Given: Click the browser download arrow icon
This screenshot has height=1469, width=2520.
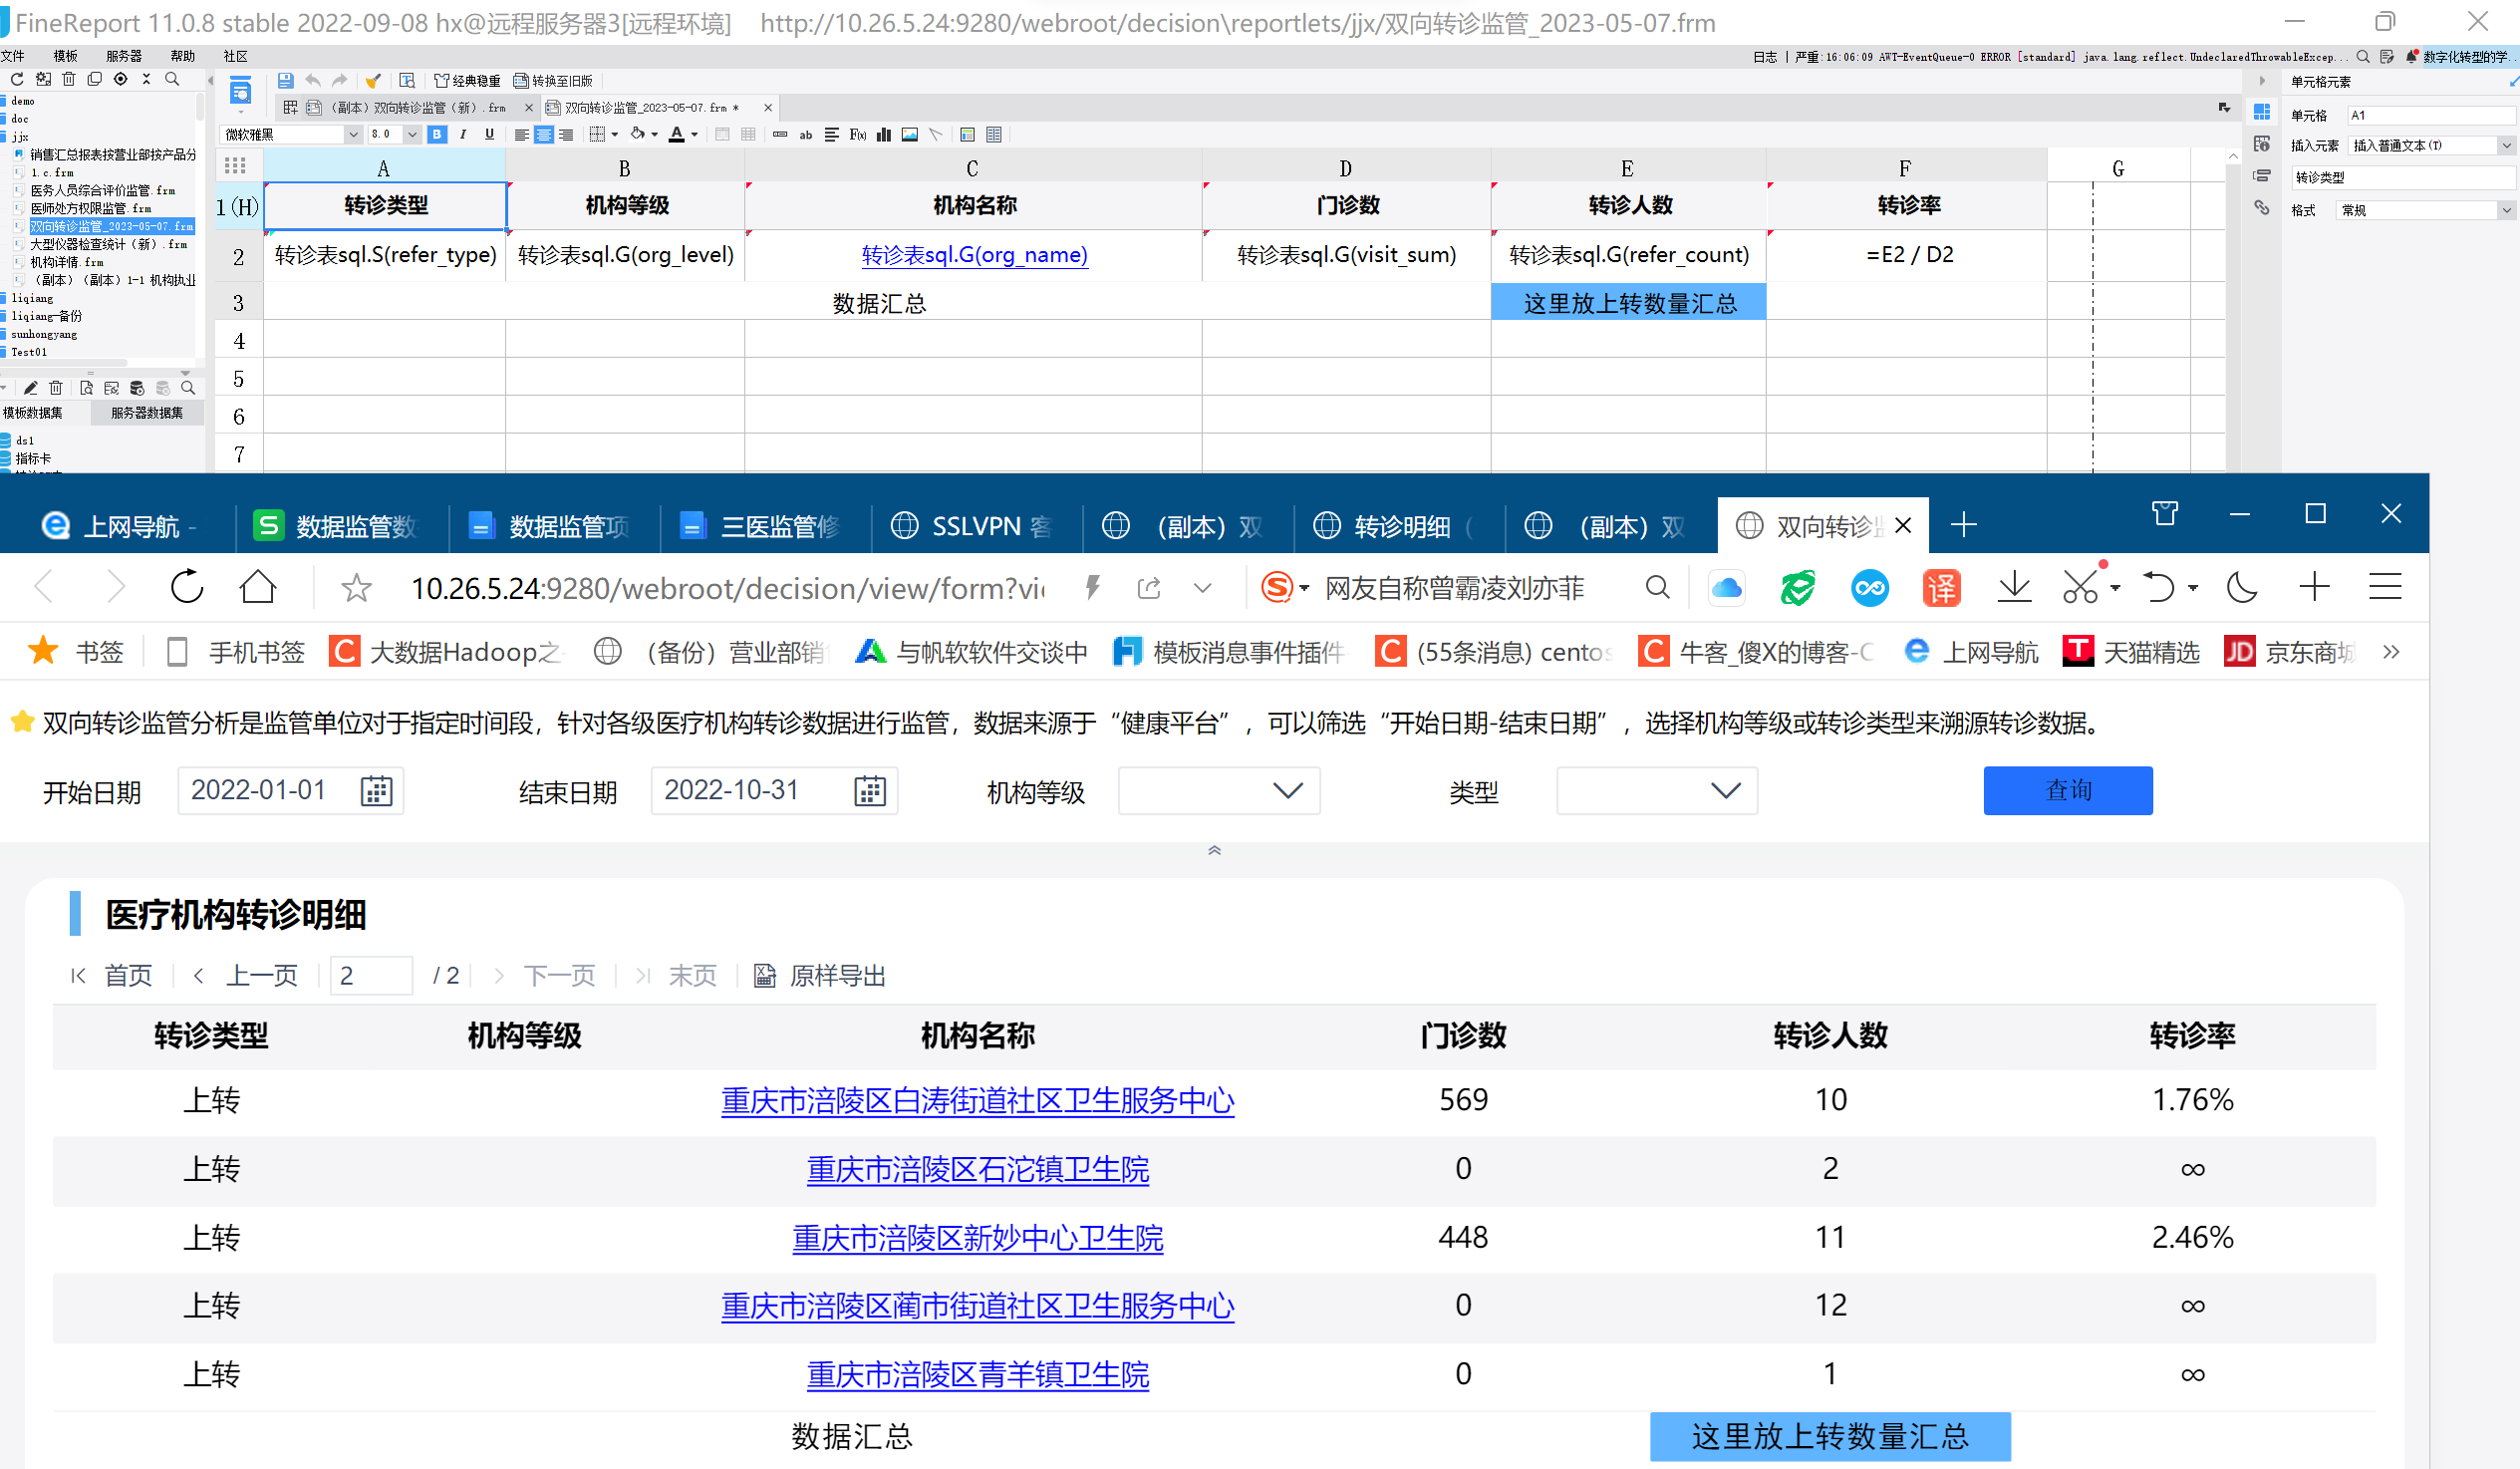Looking at the screenshot, I should pyautogui.click(x=2014, y=588).
